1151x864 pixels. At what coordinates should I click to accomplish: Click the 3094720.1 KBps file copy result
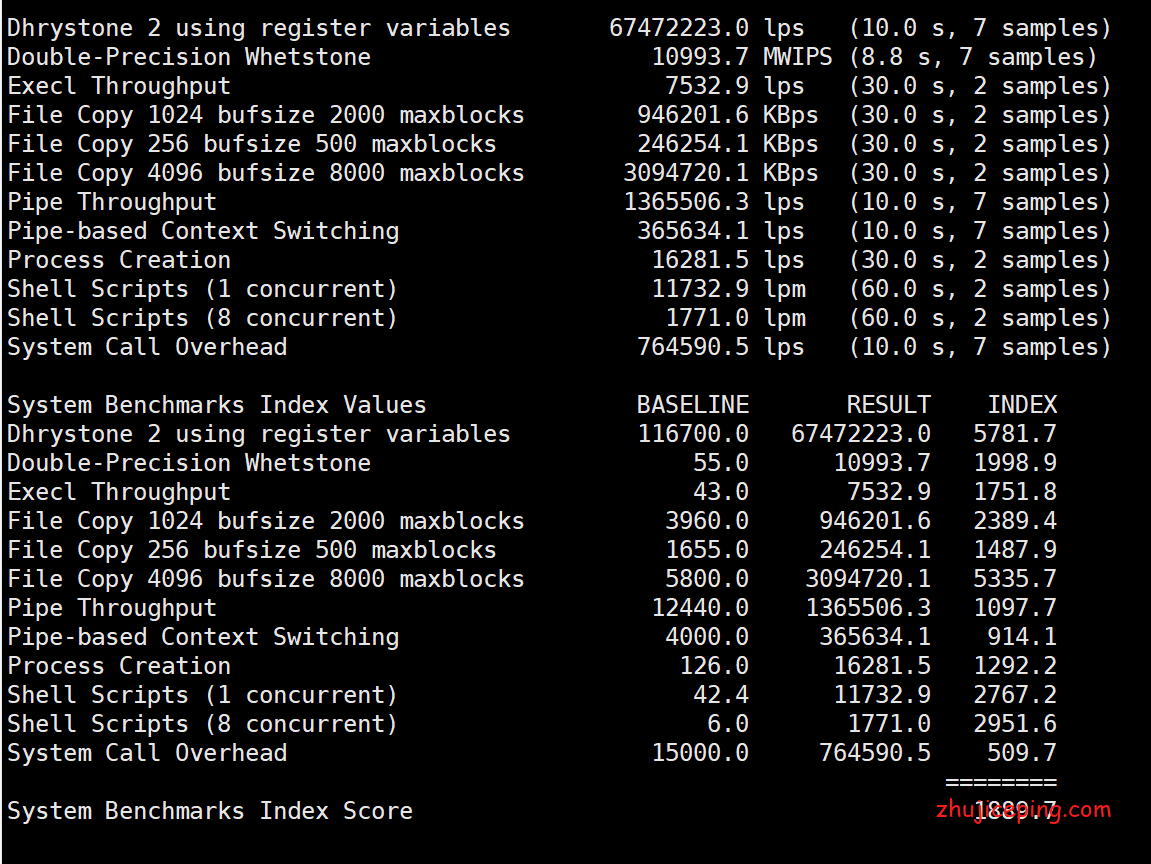coord(685,173)
